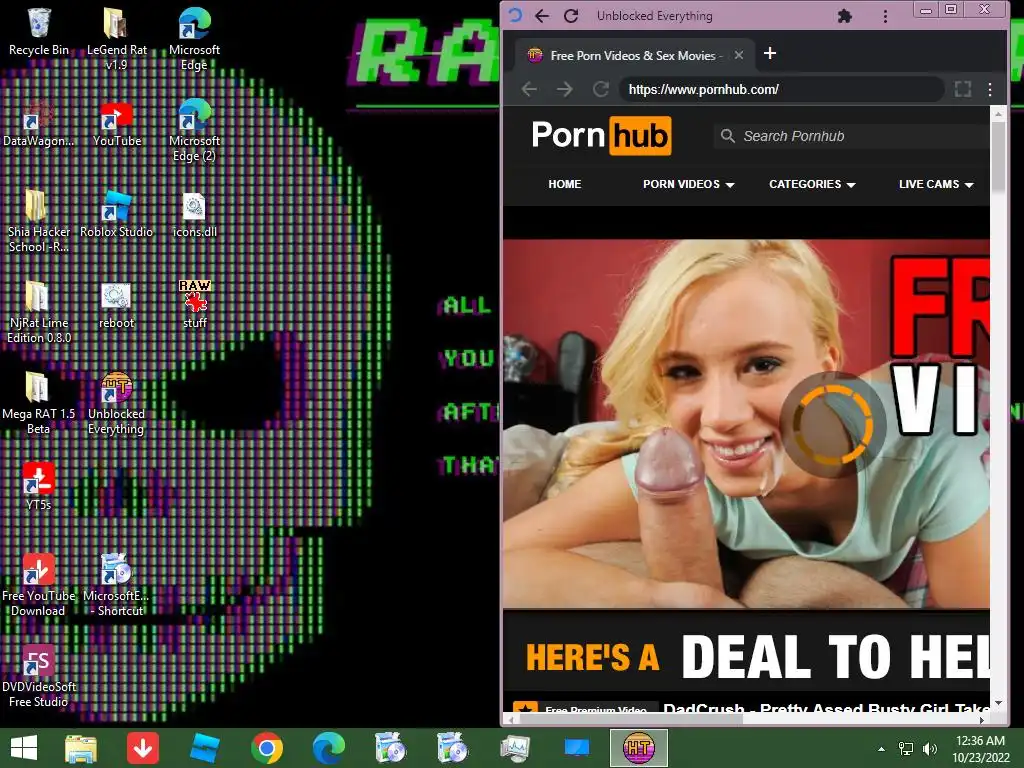Select the YT5s desktop shortcut
1024x768 pixels.
pos(39,486)
